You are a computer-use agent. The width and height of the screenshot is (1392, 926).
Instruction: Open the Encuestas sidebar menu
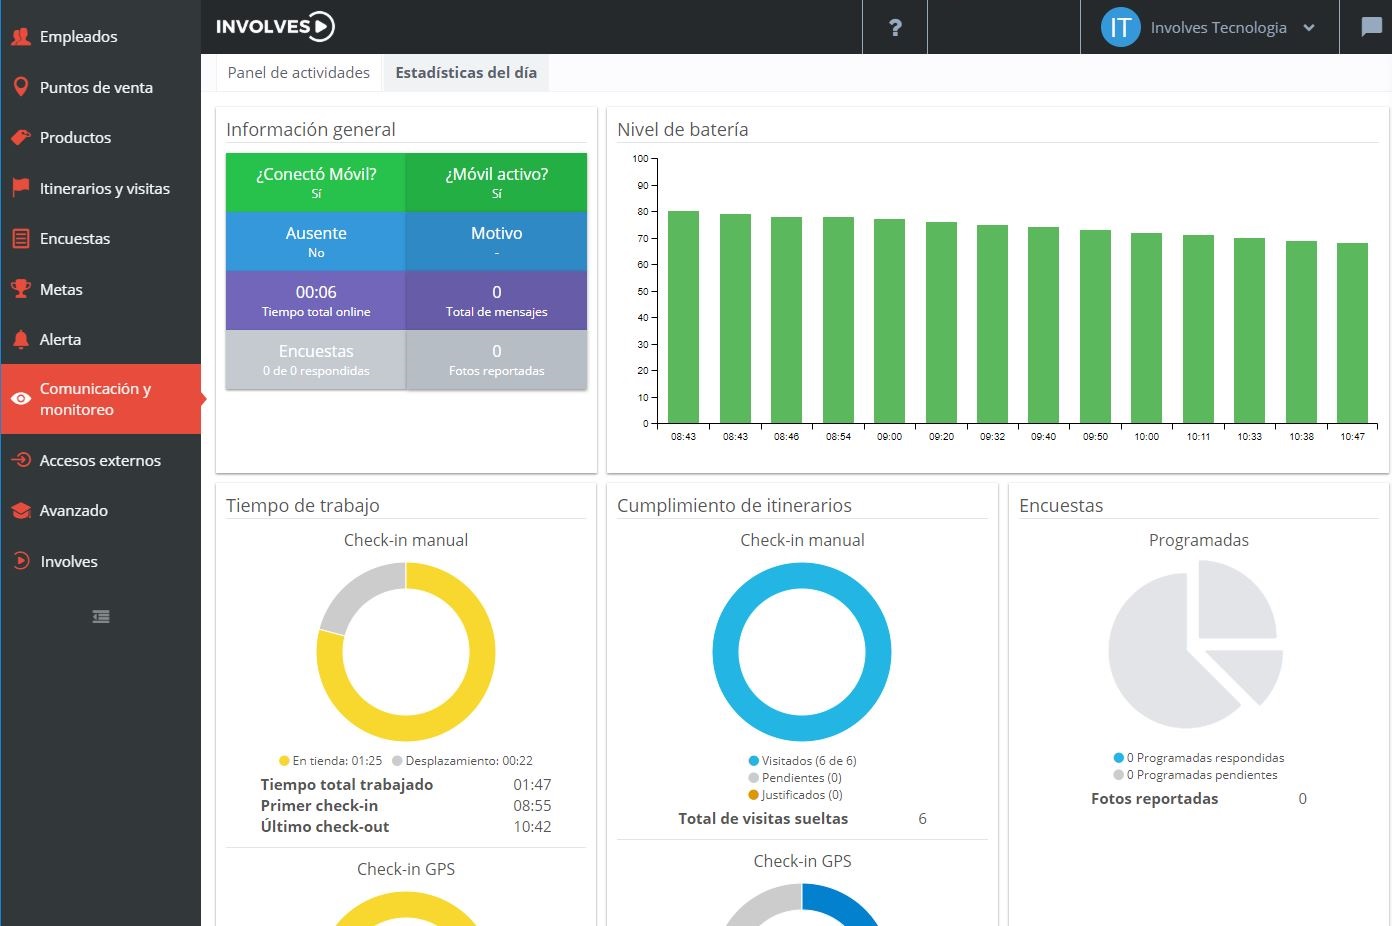pyautogui.click(x=100, y=239)
